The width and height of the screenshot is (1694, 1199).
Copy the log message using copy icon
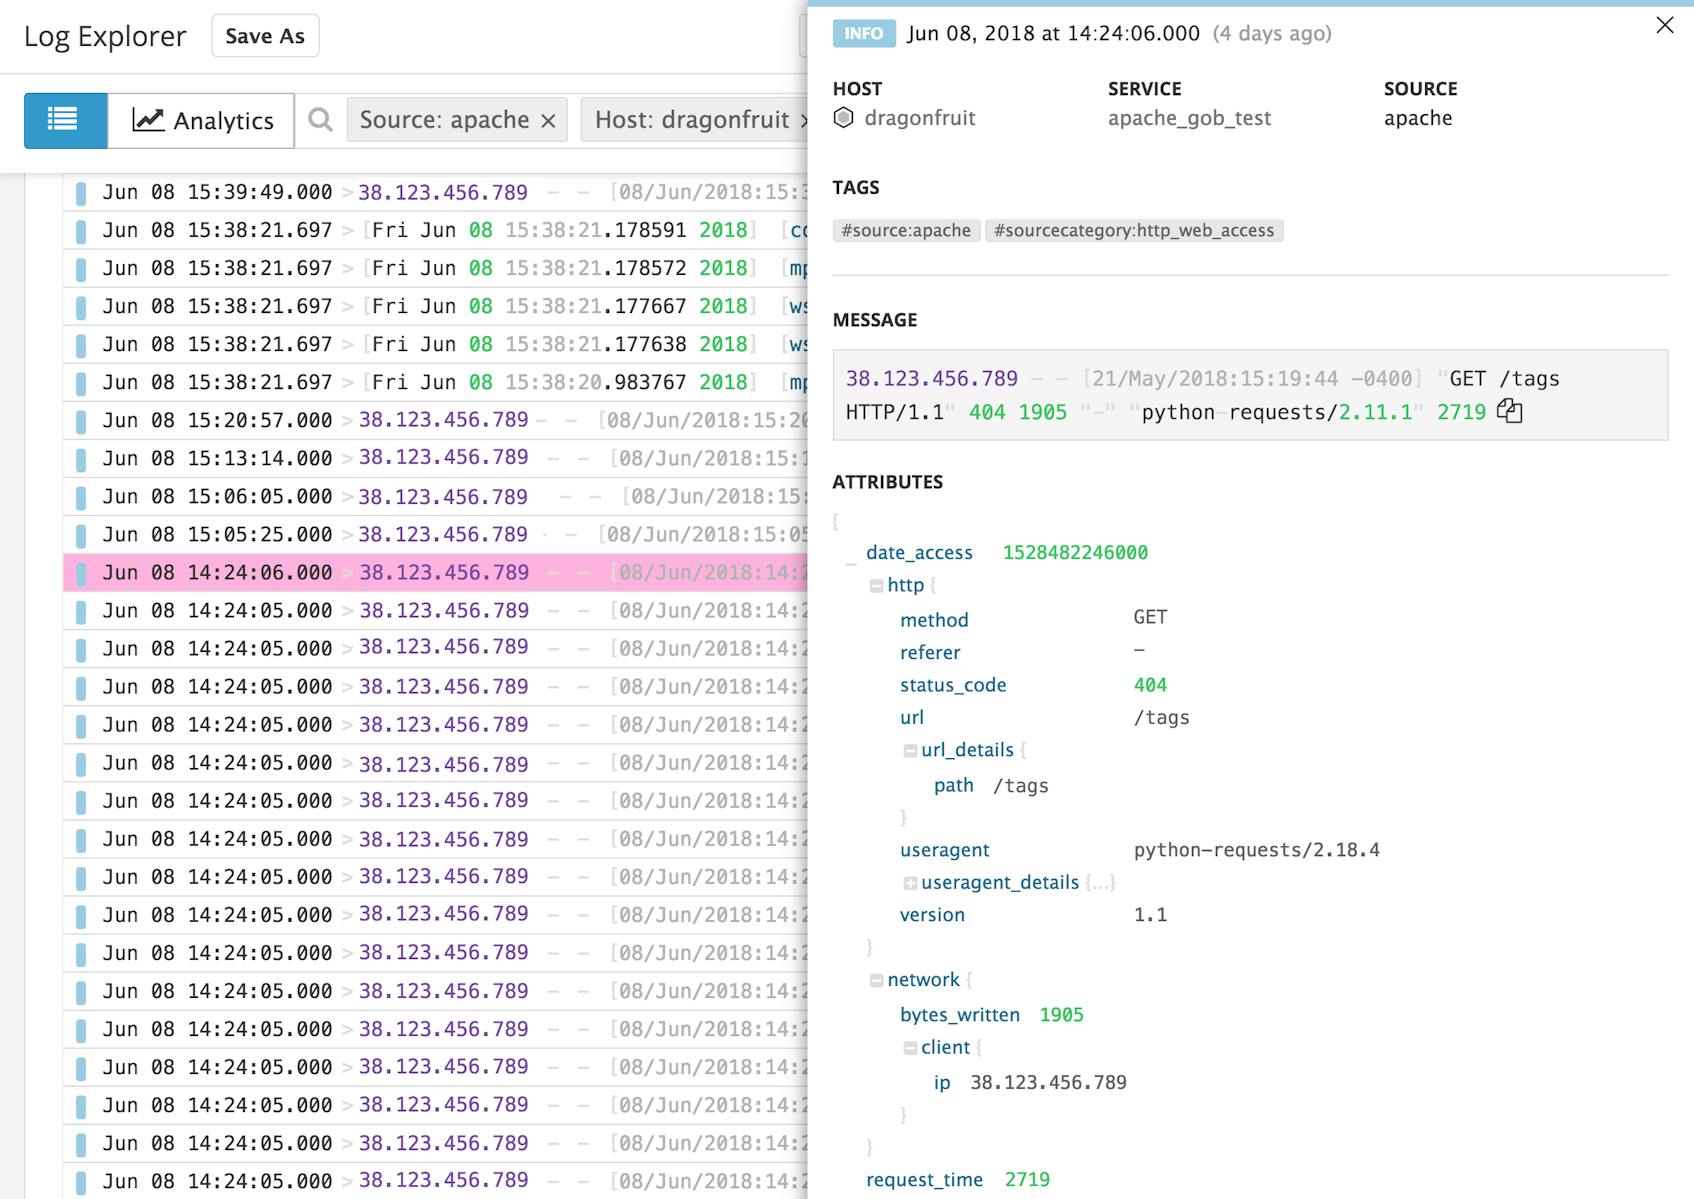pyautogui.click(x=1510, y=411)
